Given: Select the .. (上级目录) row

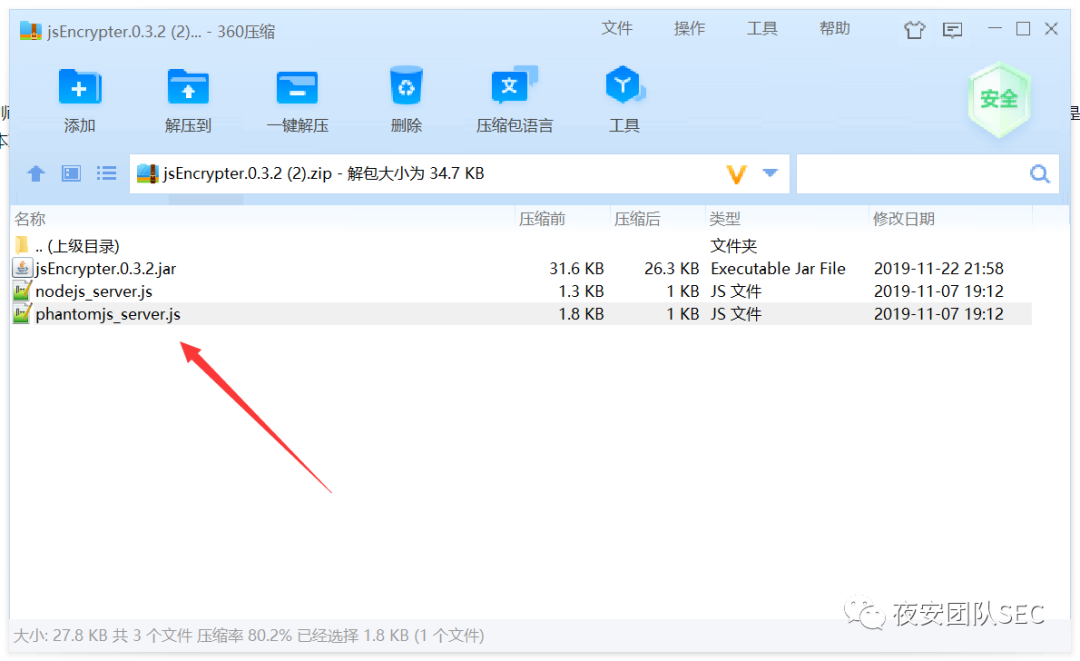Looking at the screenshot, I should coord(521,245).
